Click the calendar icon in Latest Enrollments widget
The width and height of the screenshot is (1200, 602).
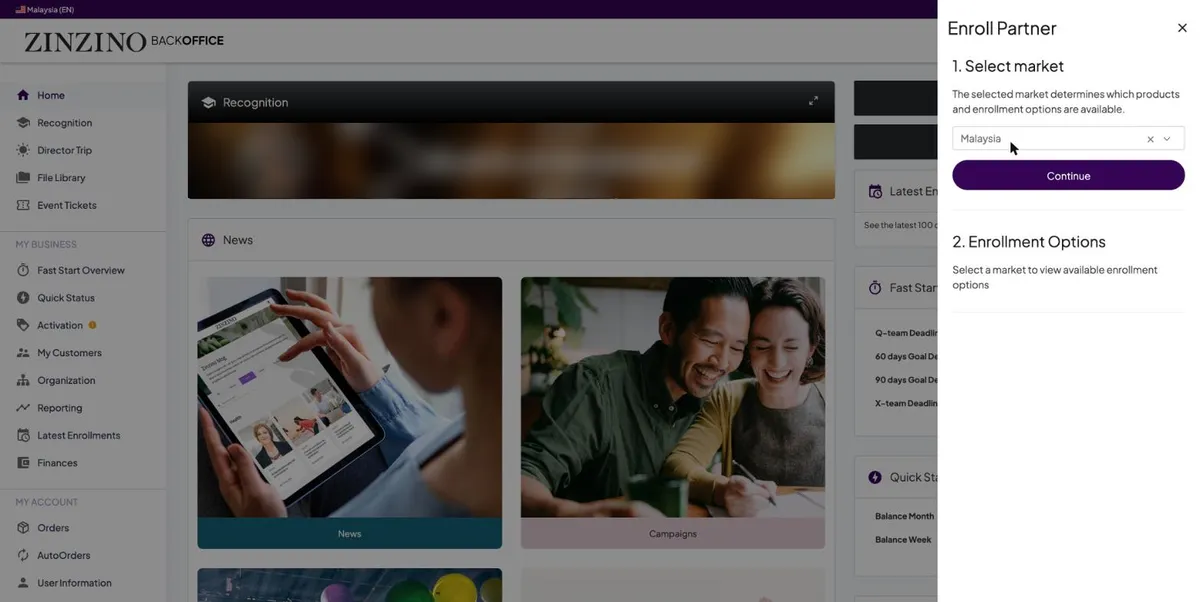tap(875, 191)
